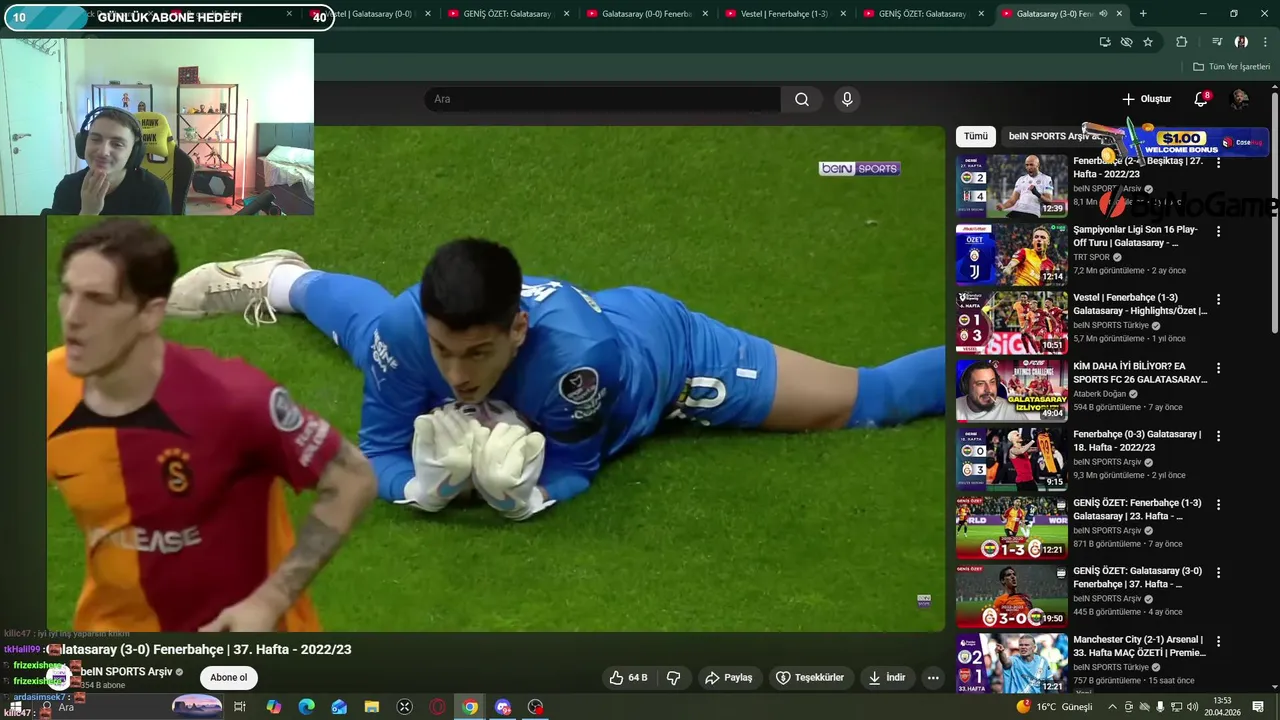Open Copilot icon on taskbar
The image size is (1280, 720).
tap(274, 707)
